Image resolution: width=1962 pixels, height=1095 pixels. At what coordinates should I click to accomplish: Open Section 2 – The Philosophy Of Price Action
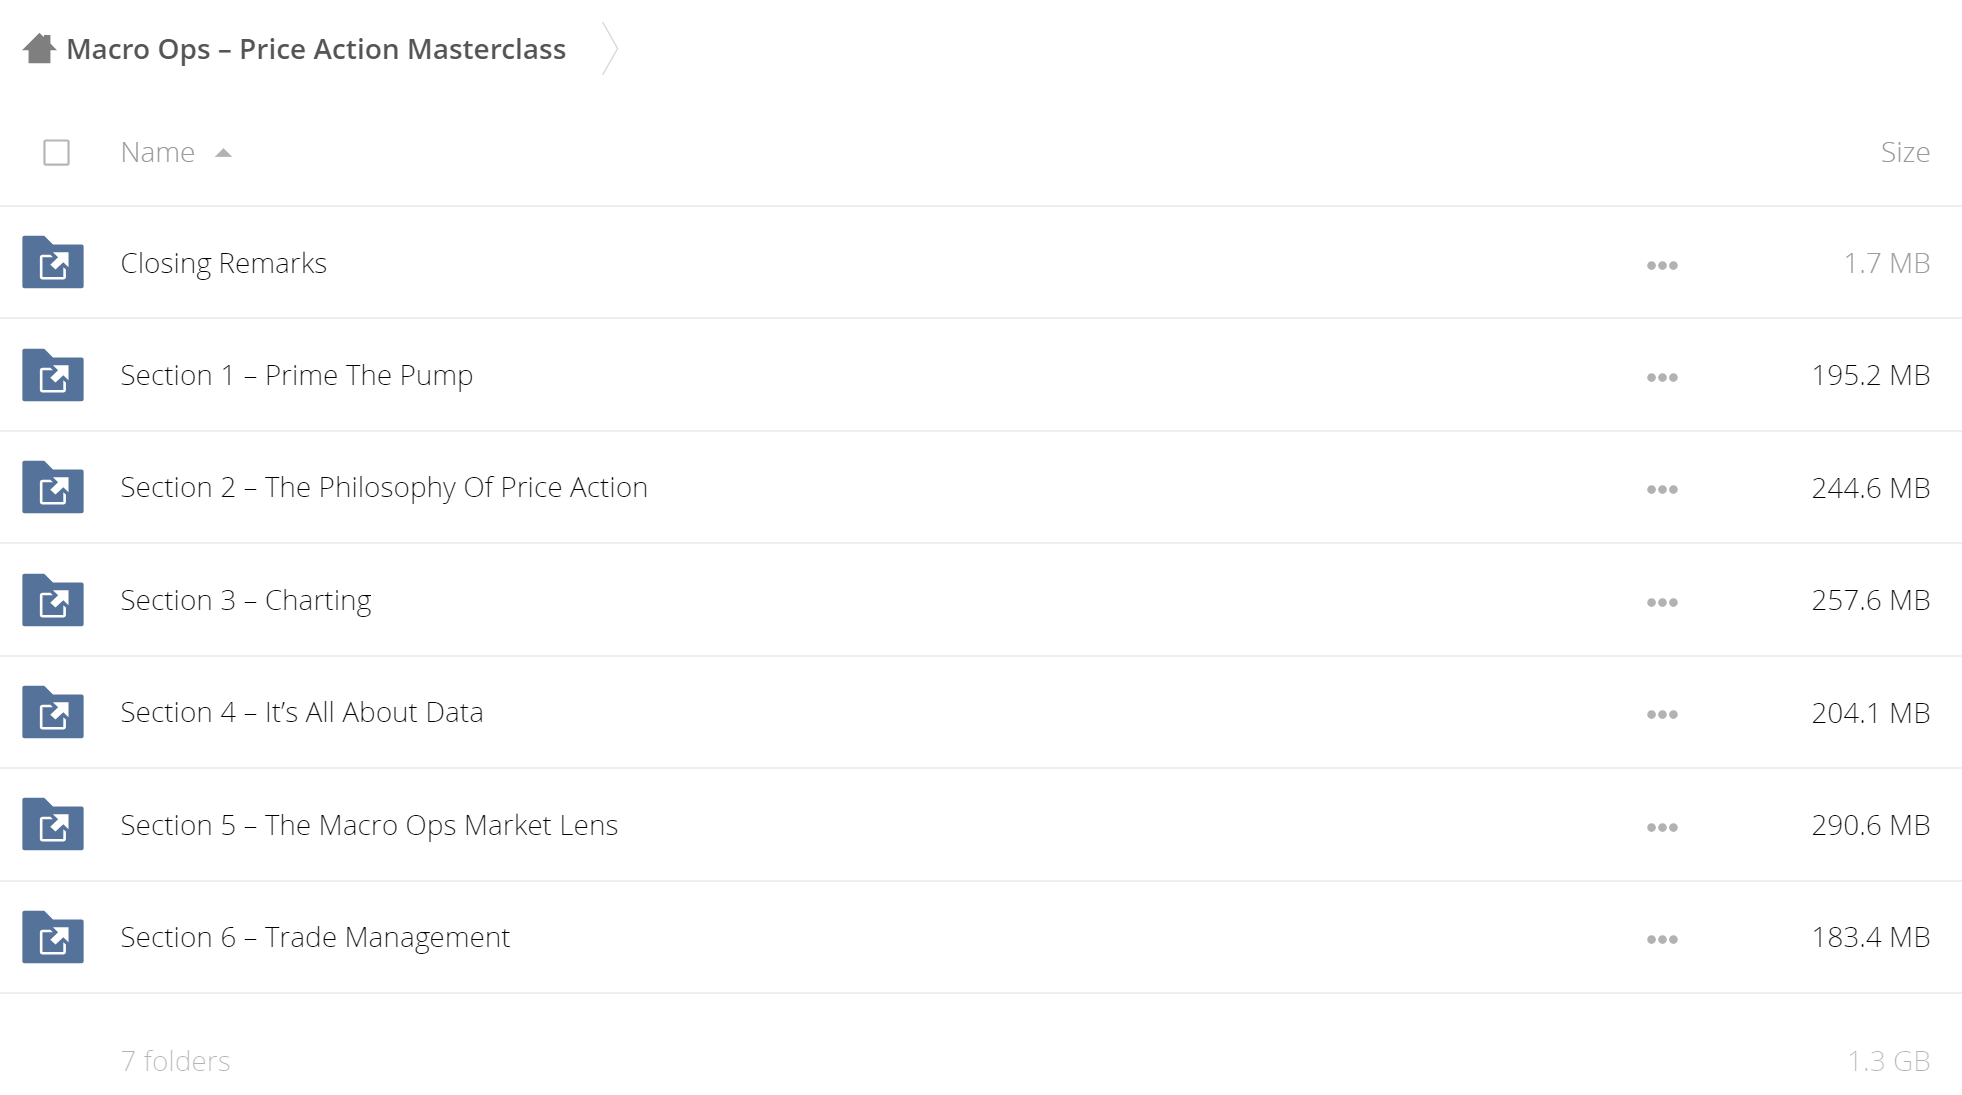(384, 487)
